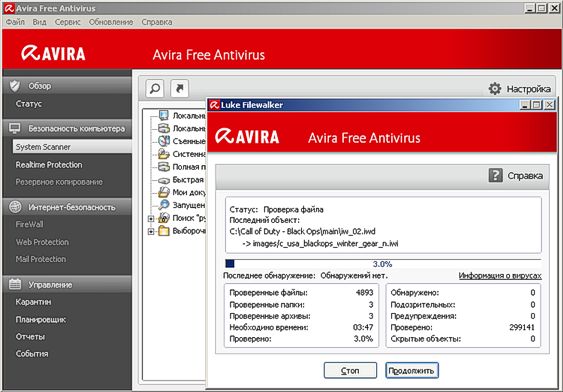Click the globe icon beside Интернет-безопасность
Viewport: 563px width, 392px height.
click(15, 207)
